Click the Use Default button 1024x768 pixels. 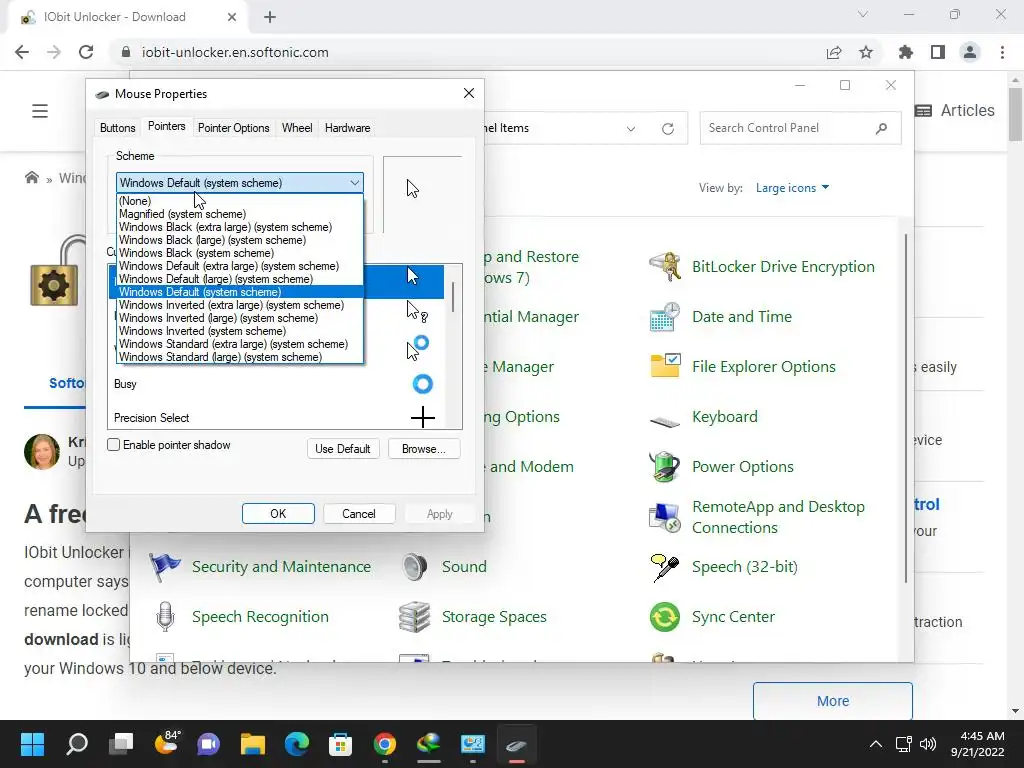click(343, 449)
